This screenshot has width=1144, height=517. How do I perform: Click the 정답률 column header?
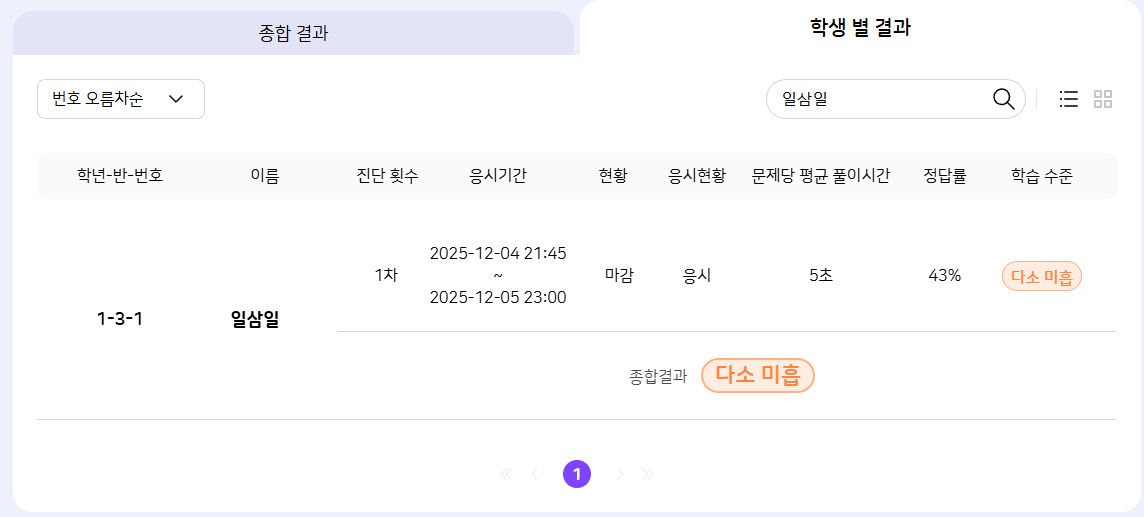944,176
